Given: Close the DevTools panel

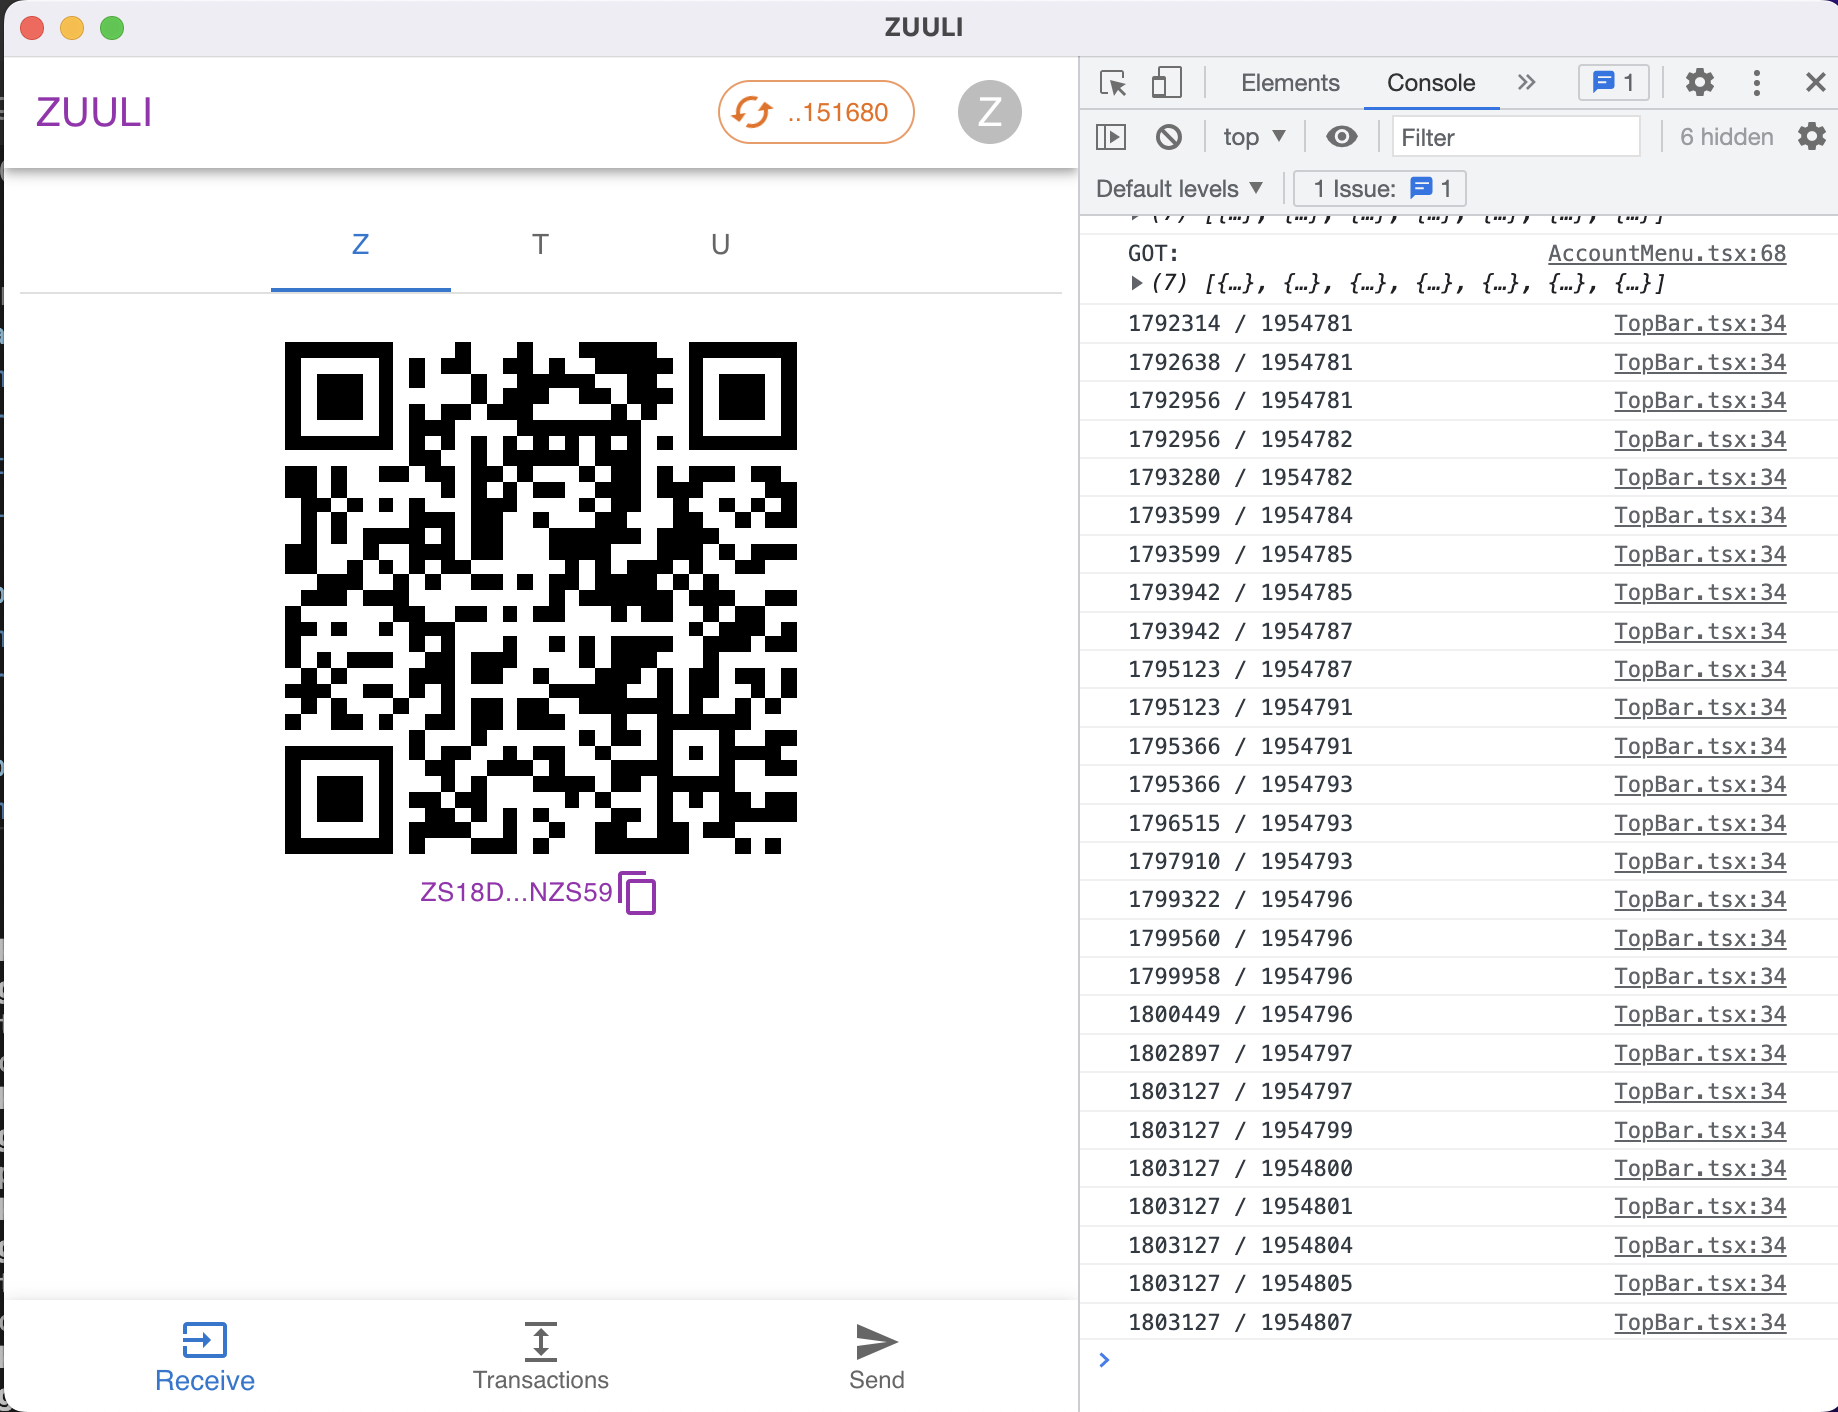Looking at the screenshot, I should click(x=1816, y=83).
